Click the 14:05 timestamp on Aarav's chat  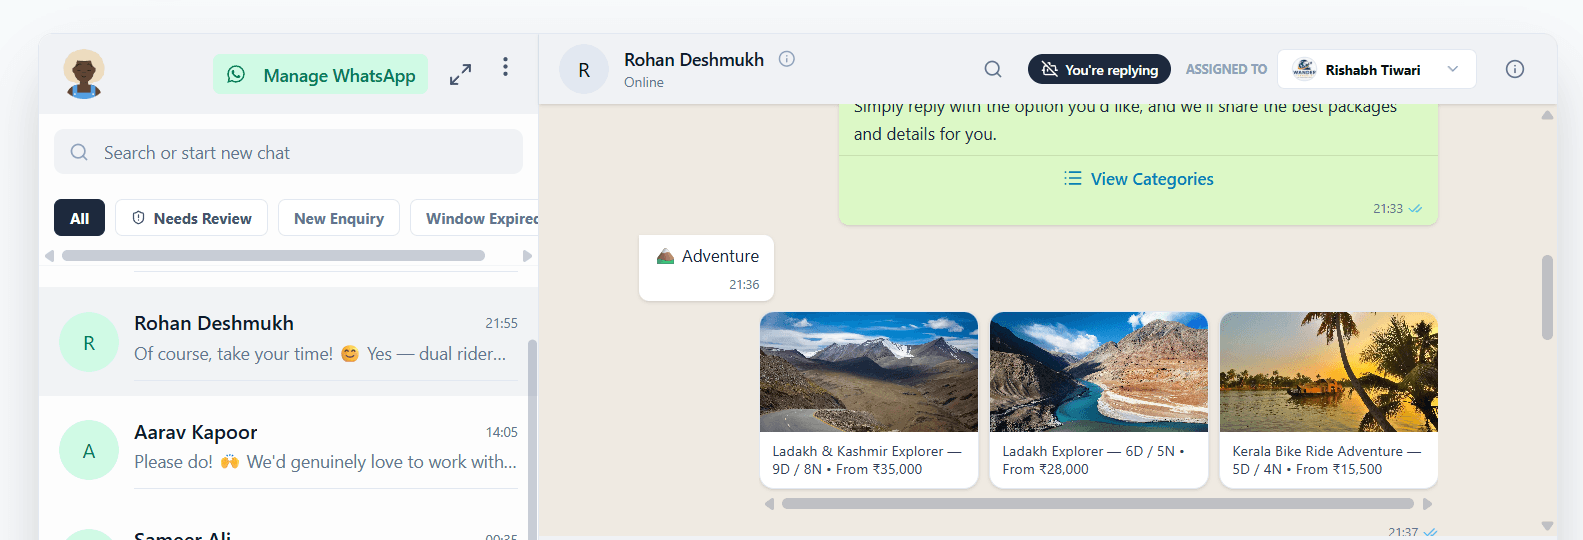(x=501, y=432)
